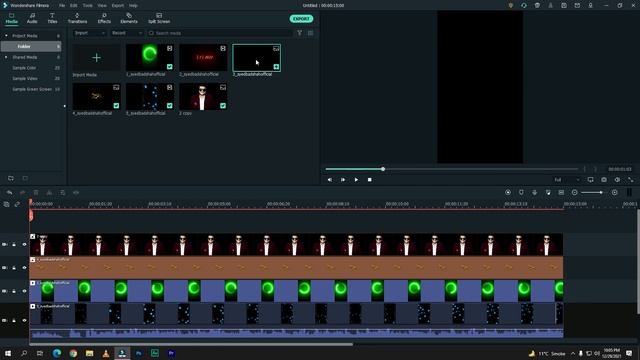
Task: Click the timeline zoom out minus
Action: (x=575, y=193)
